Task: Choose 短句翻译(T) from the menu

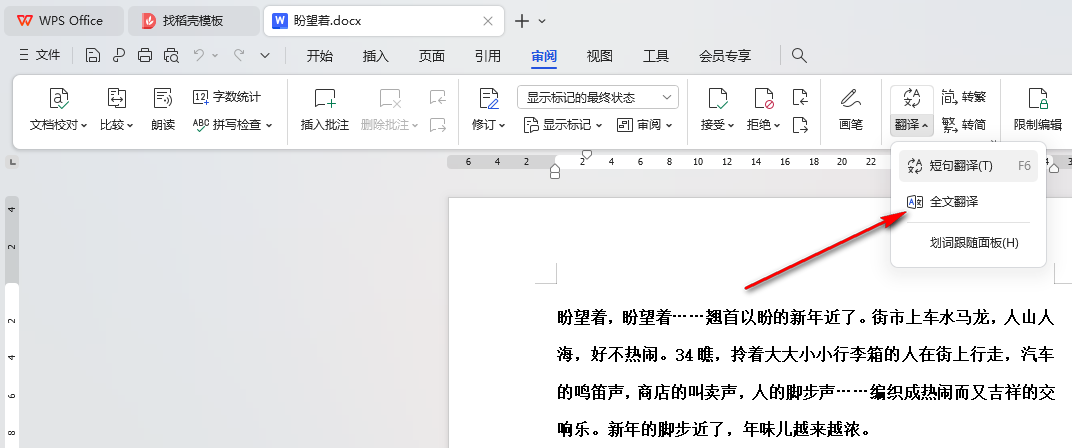Action: [968, 166]
